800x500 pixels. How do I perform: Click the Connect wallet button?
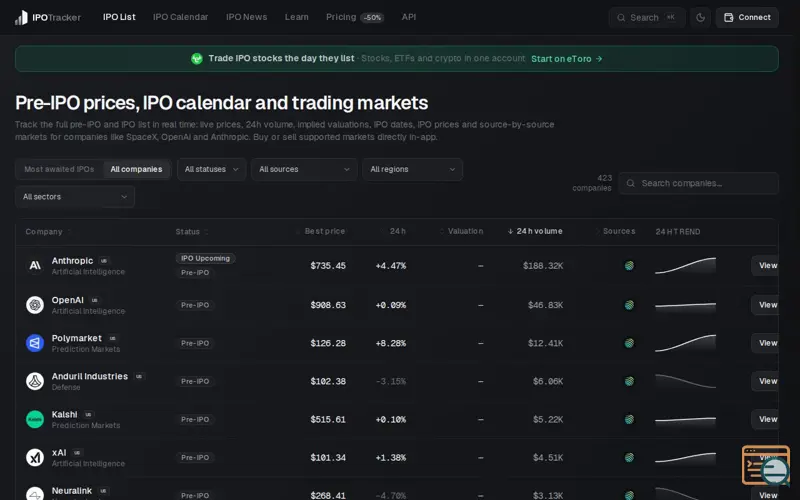click(x=747, y=17)
